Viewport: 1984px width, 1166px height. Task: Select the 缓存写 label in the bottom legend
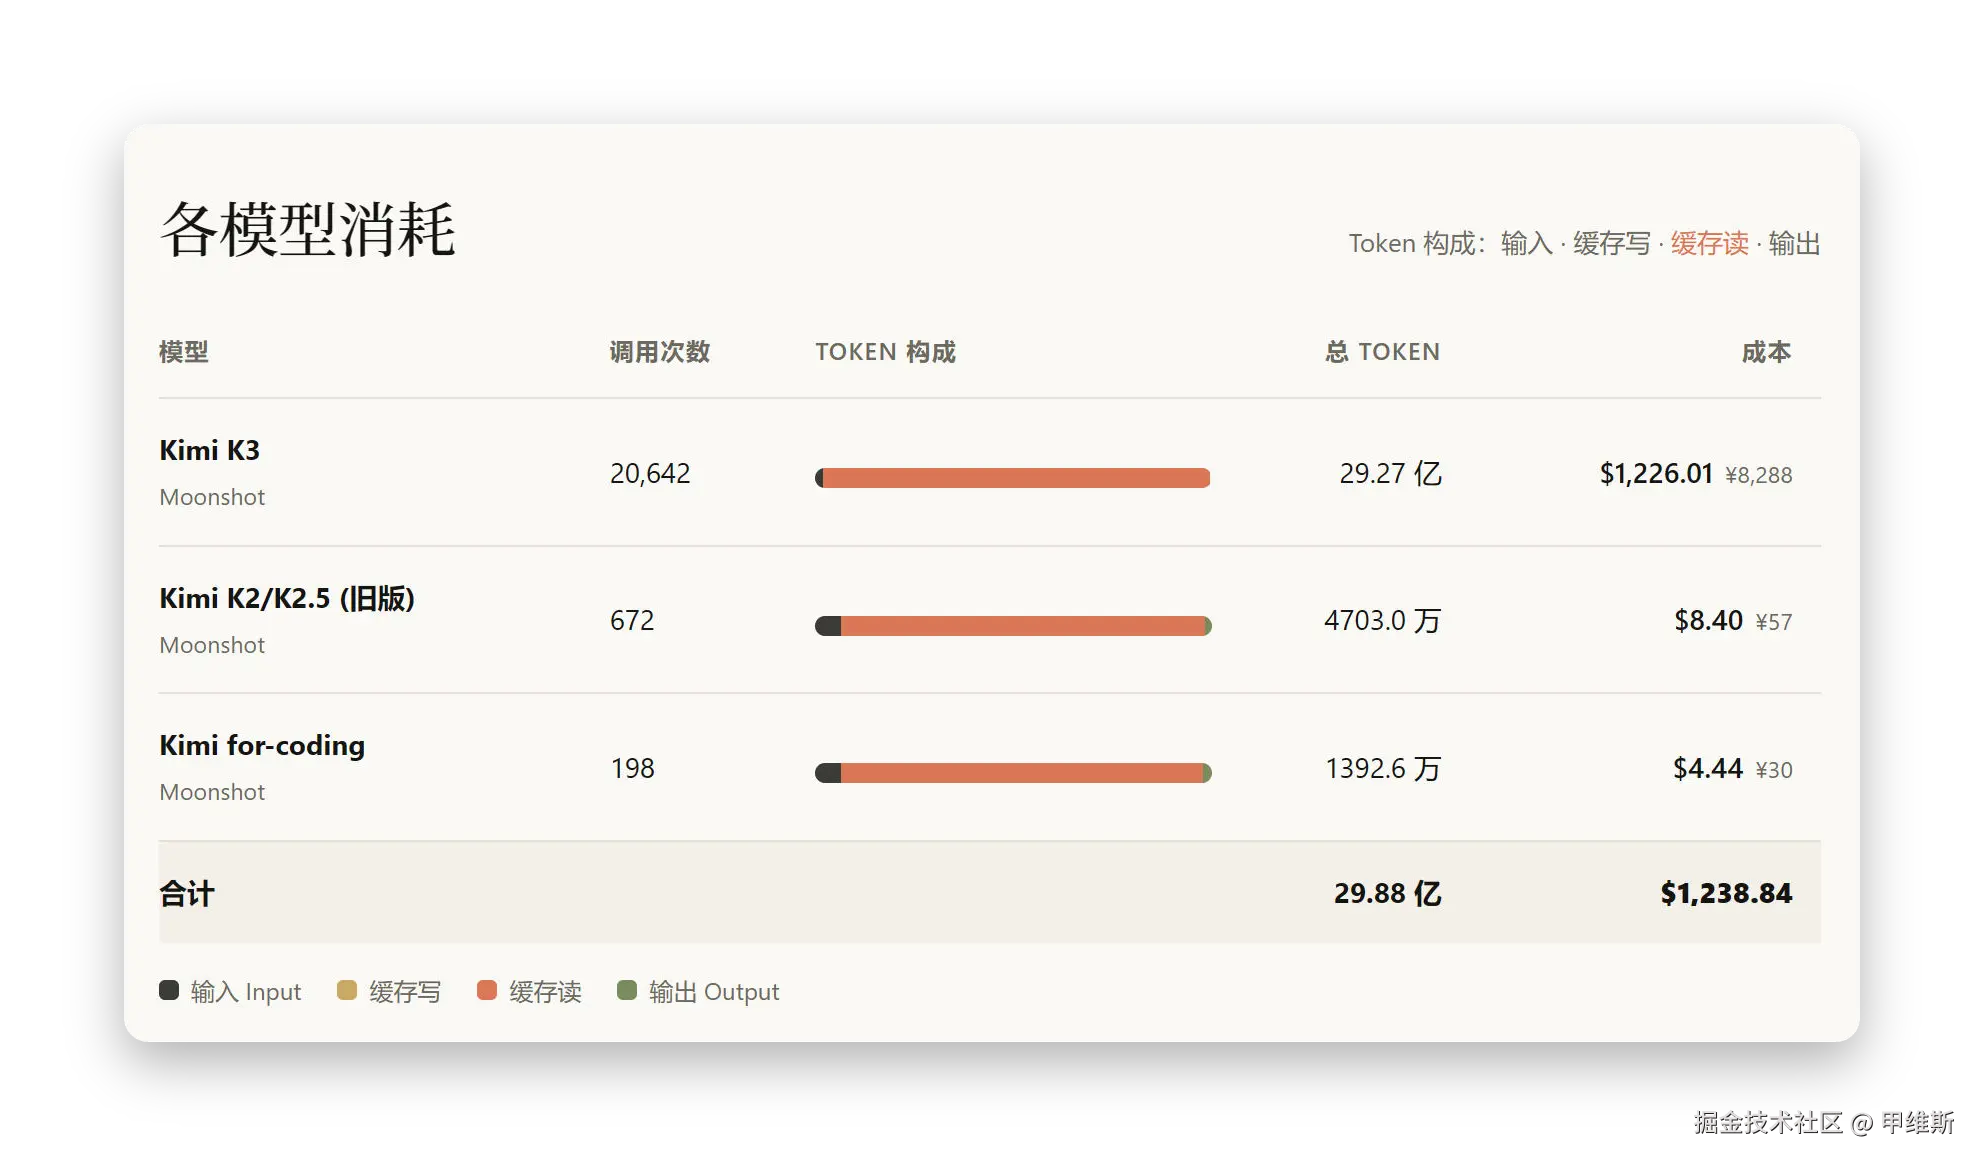click(x=405, y=992)
